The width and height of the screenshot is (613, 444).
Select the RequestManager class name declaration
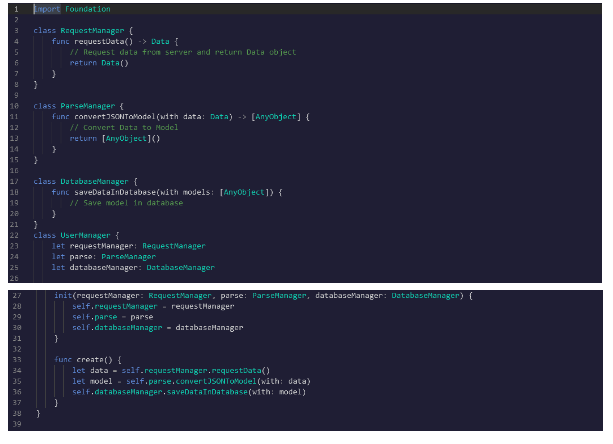[91, 32]
